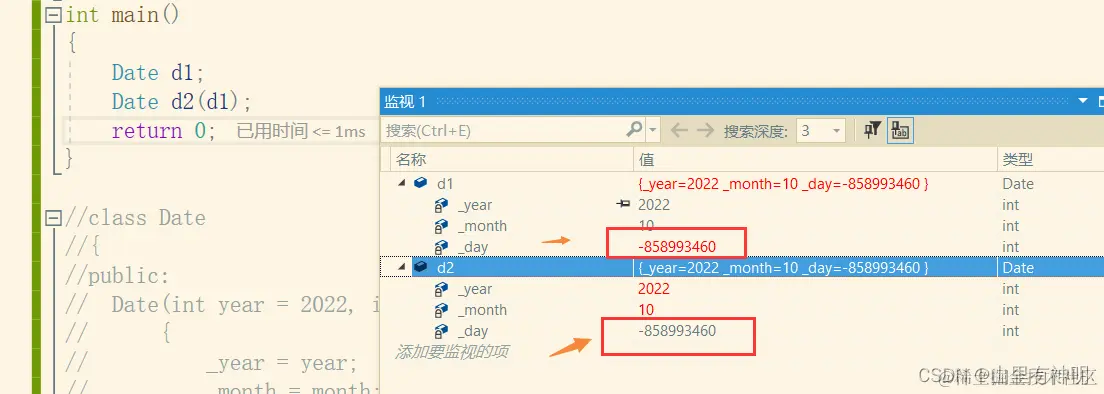
Task: Click the 值 column header
Action: (646, 160)
